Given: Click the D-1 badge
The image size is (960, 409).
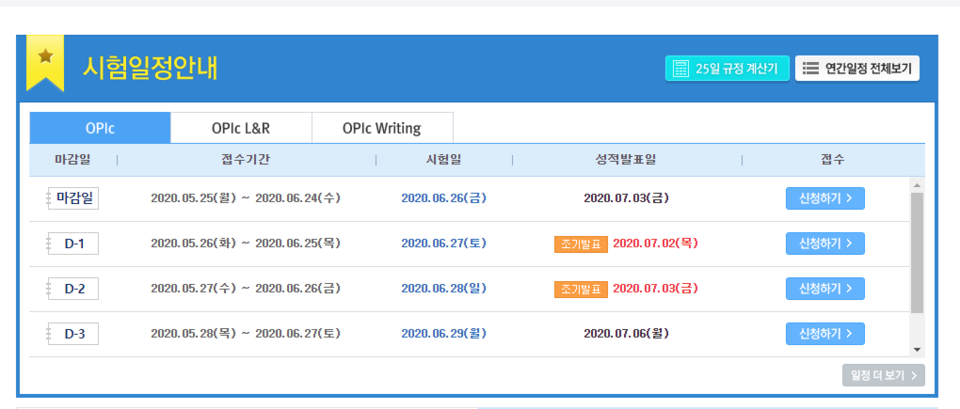Looking at the screenshot, I should [x=73, y=244].
